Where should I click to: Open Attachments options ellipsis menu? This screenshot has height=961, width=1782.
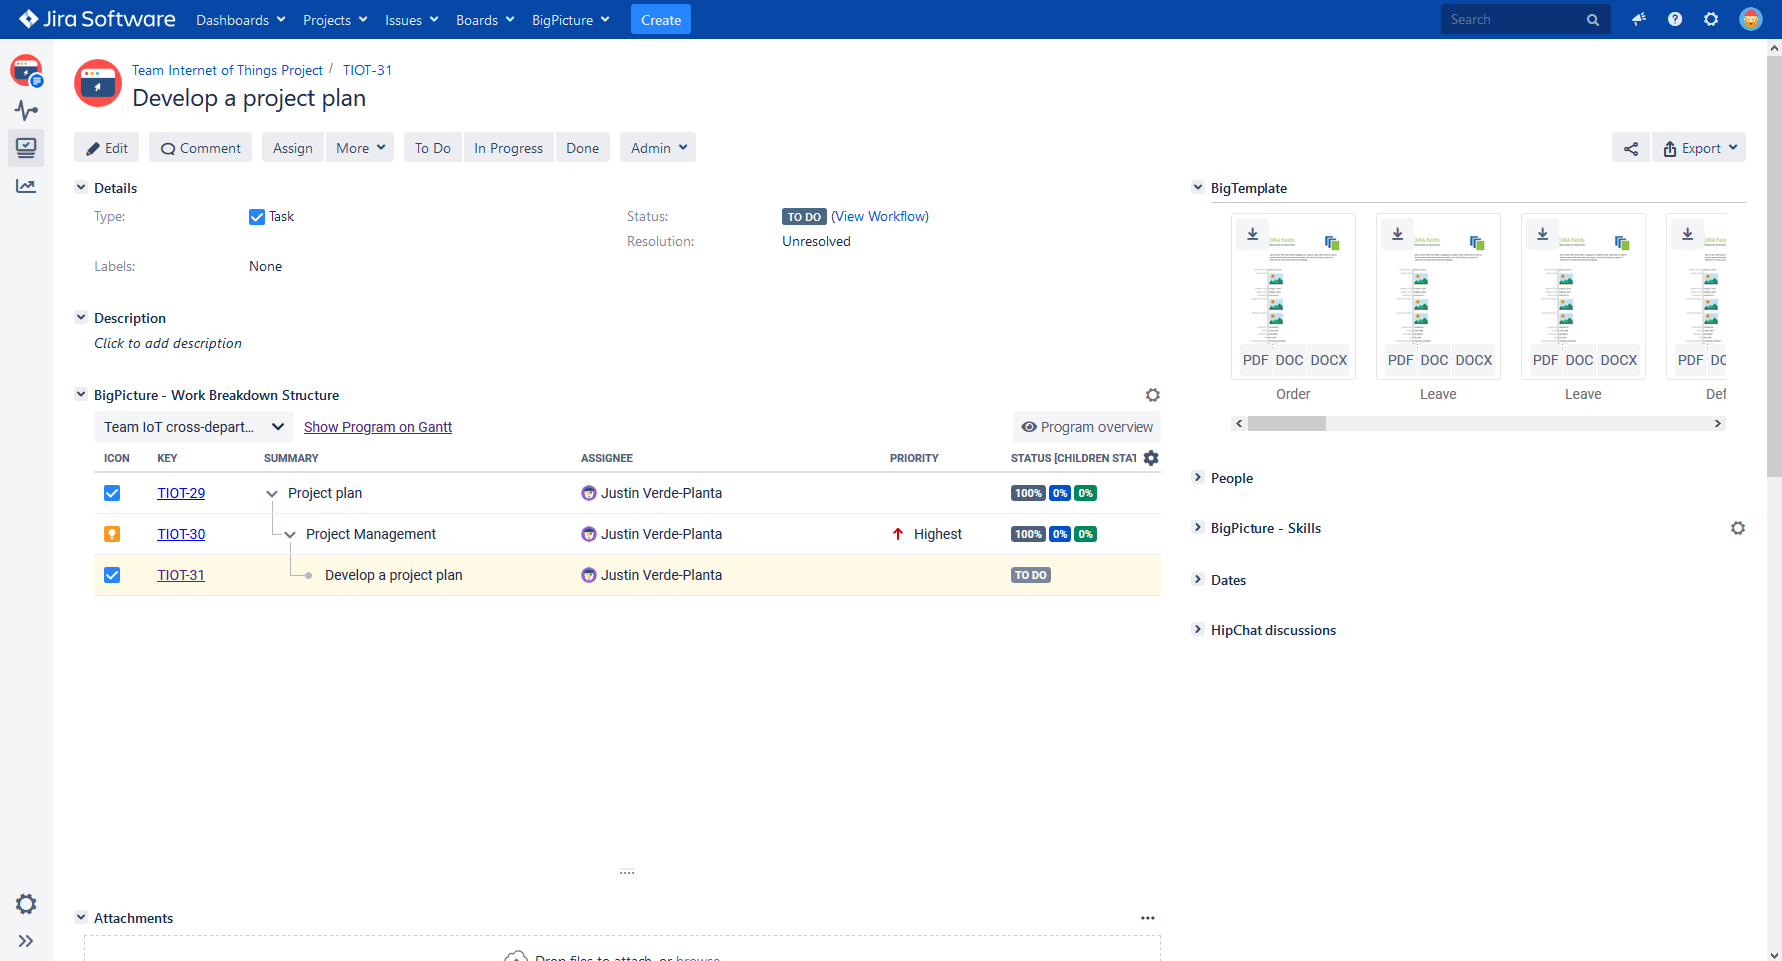click(x=1148, y=918)
